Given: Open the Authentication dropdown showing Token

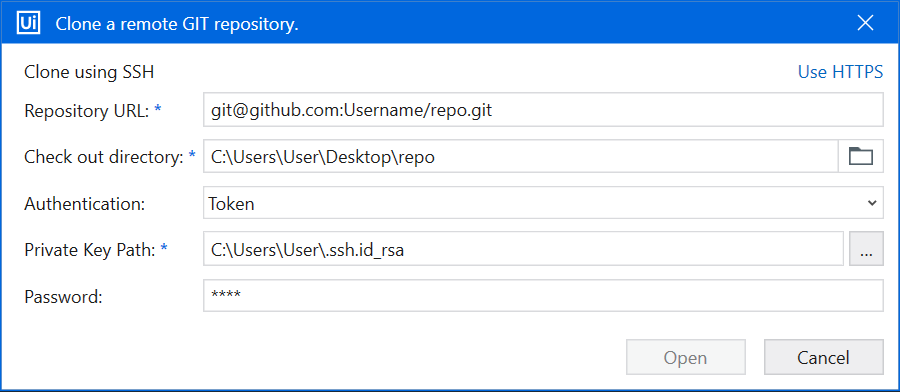Looking at the screenshot, I should 543,203.
